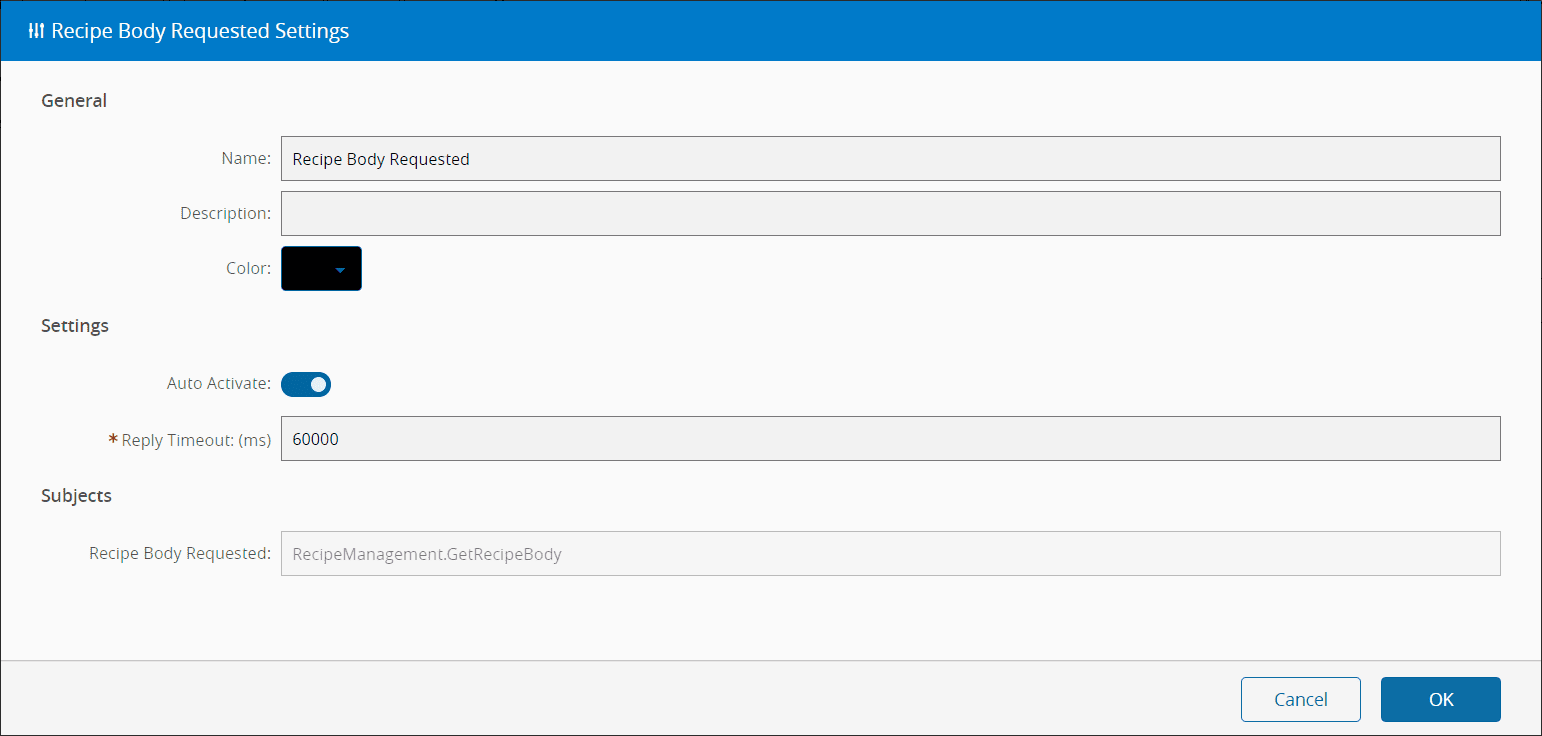Click the Color field label
1542x736 pixels.
point(248,269)
